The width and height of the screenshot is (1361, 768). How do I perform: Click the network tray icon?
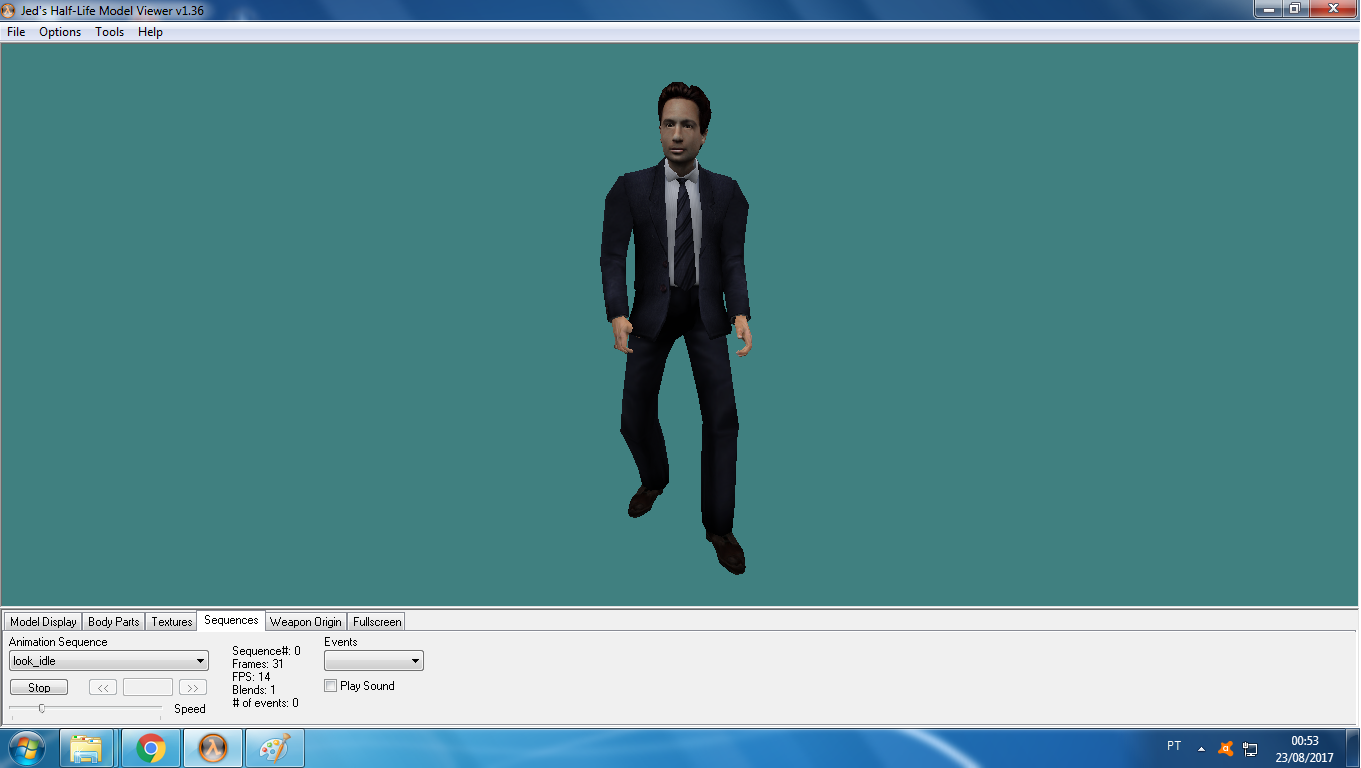[1251, 748]
